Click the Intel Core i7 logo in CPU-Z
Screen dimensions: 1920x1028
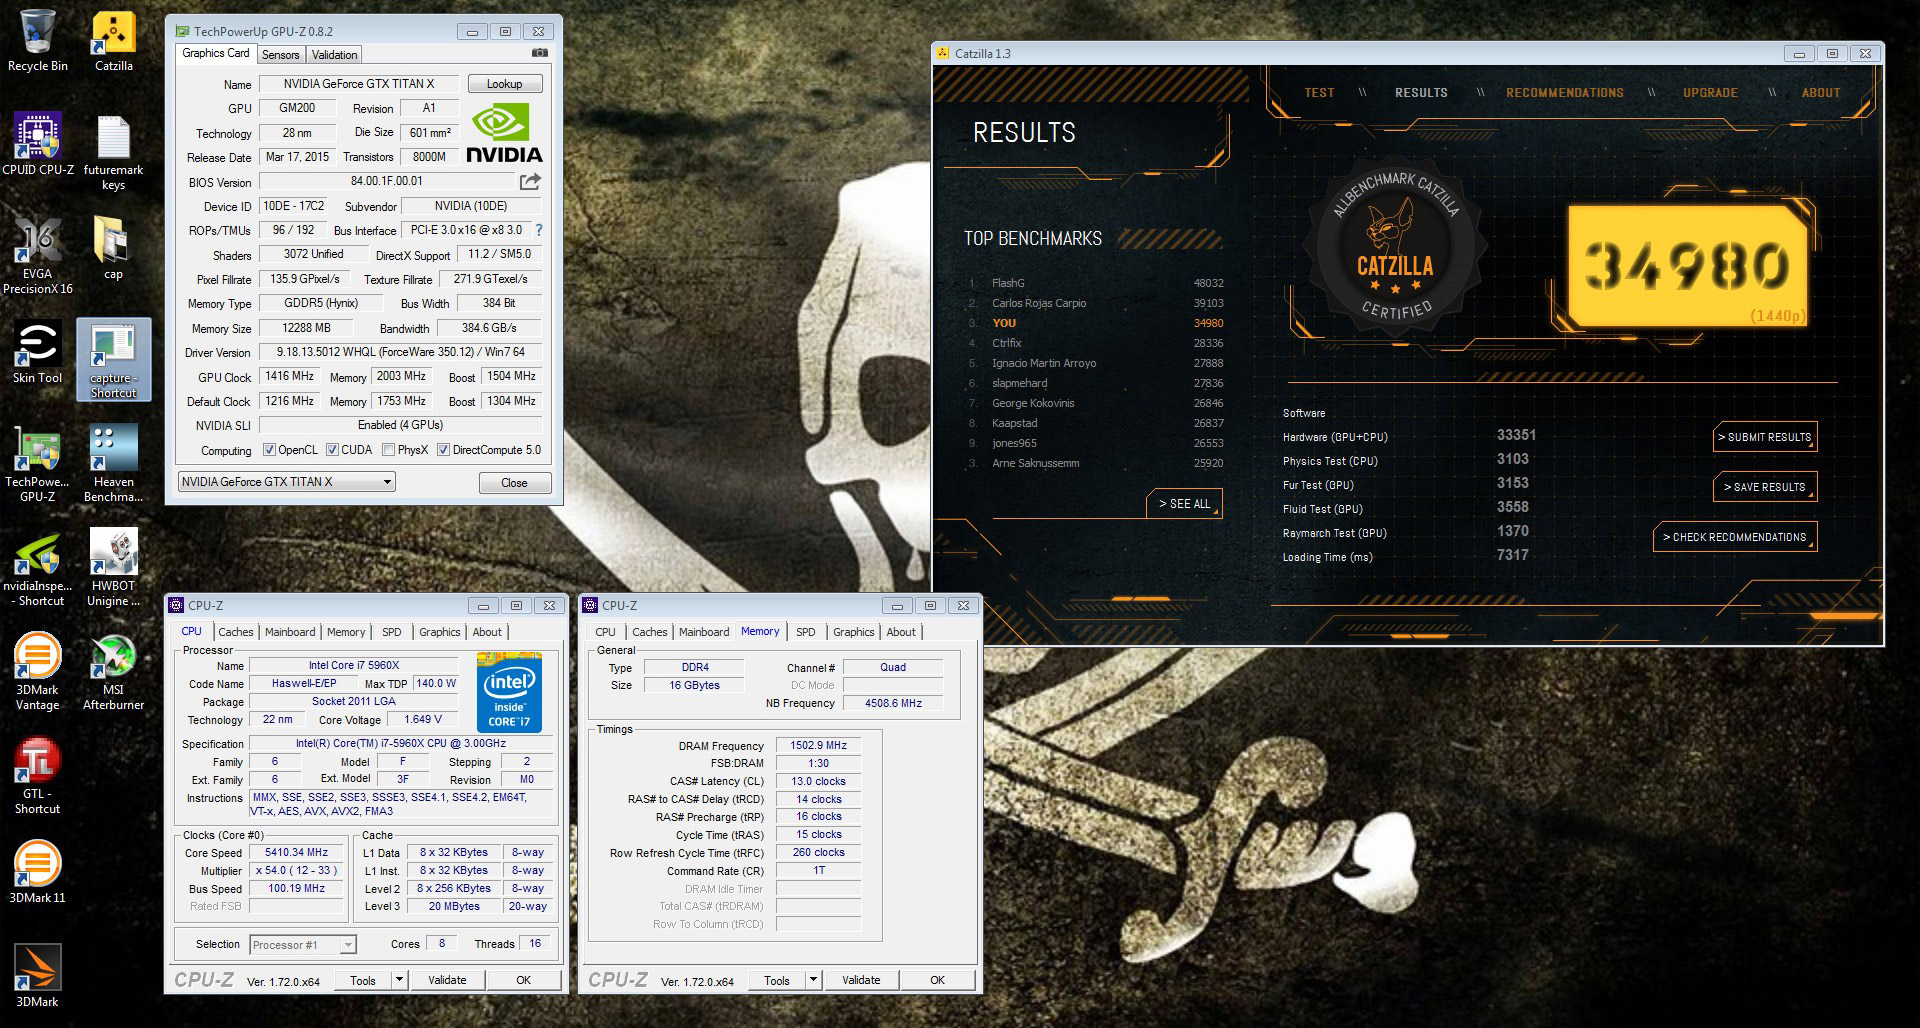coord(509,692)
